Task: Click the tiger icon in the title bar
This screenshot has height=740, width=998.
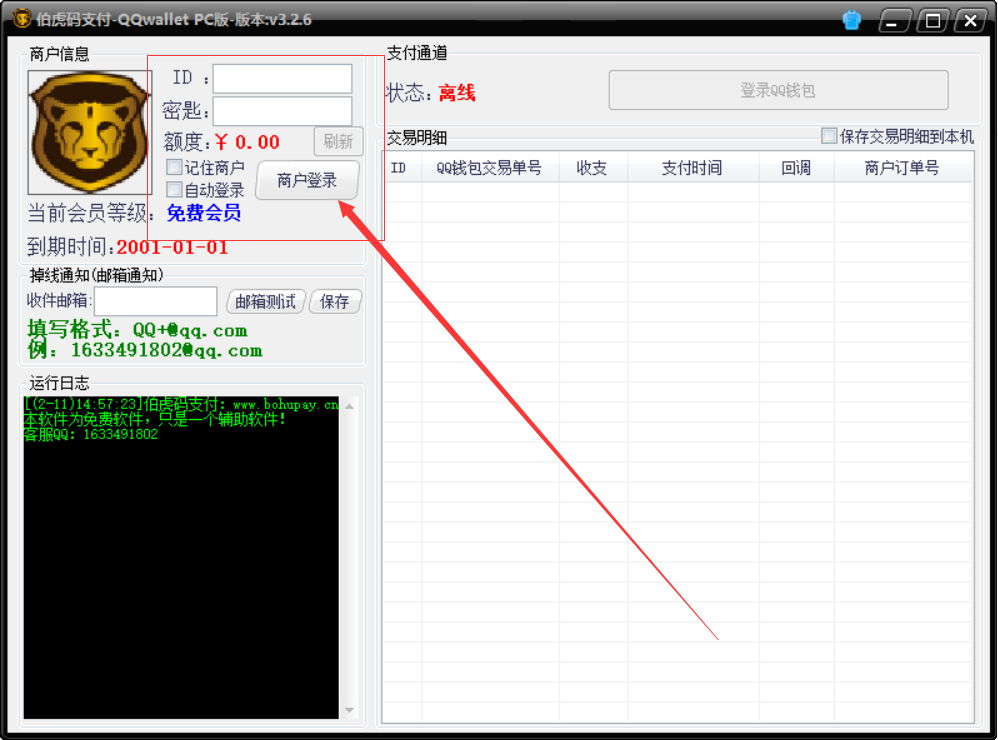Action: 20,17
